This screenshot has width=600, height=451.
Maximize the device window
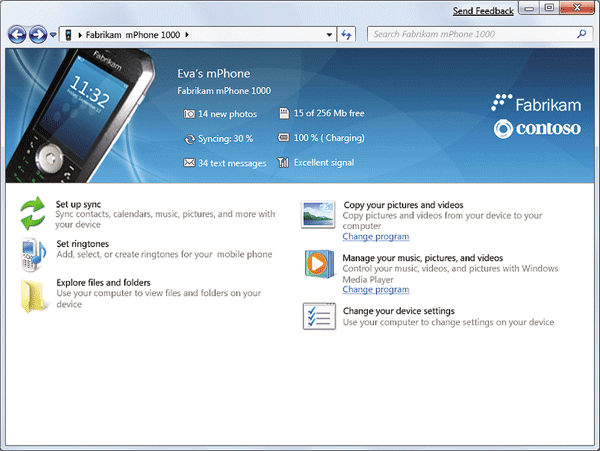(549, 8)
